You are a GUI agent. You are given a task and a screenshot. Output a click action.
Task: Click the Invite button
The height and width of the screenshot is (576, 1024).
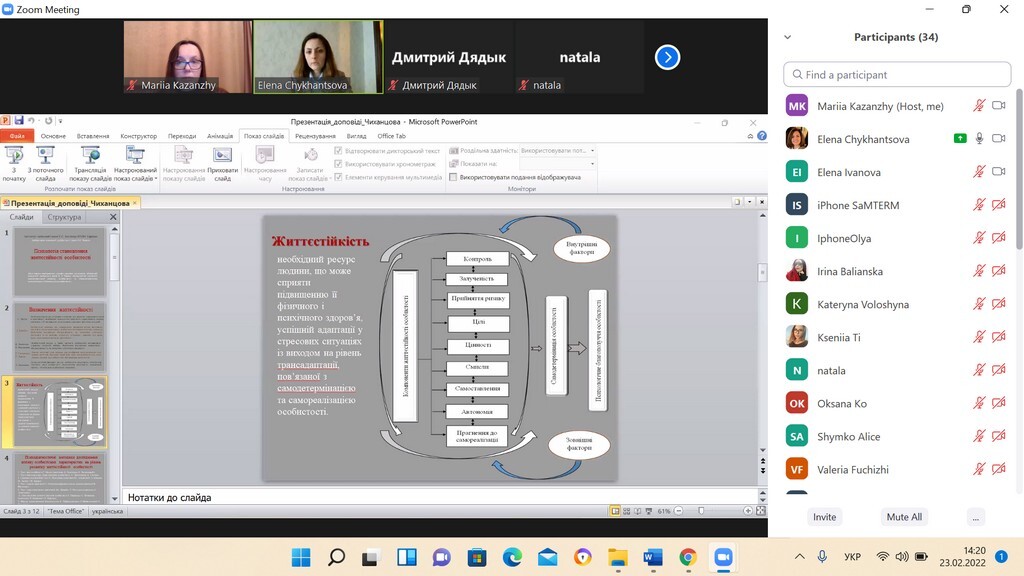(x=825, y=517)
